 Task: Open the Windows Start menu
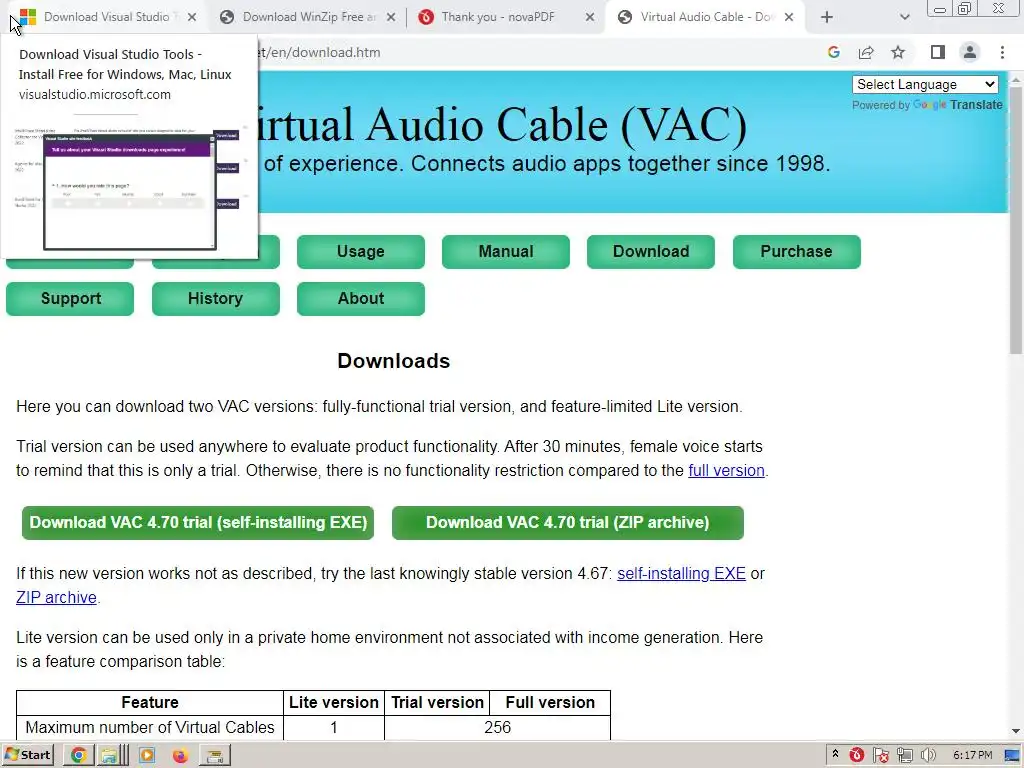pos(27,755)
